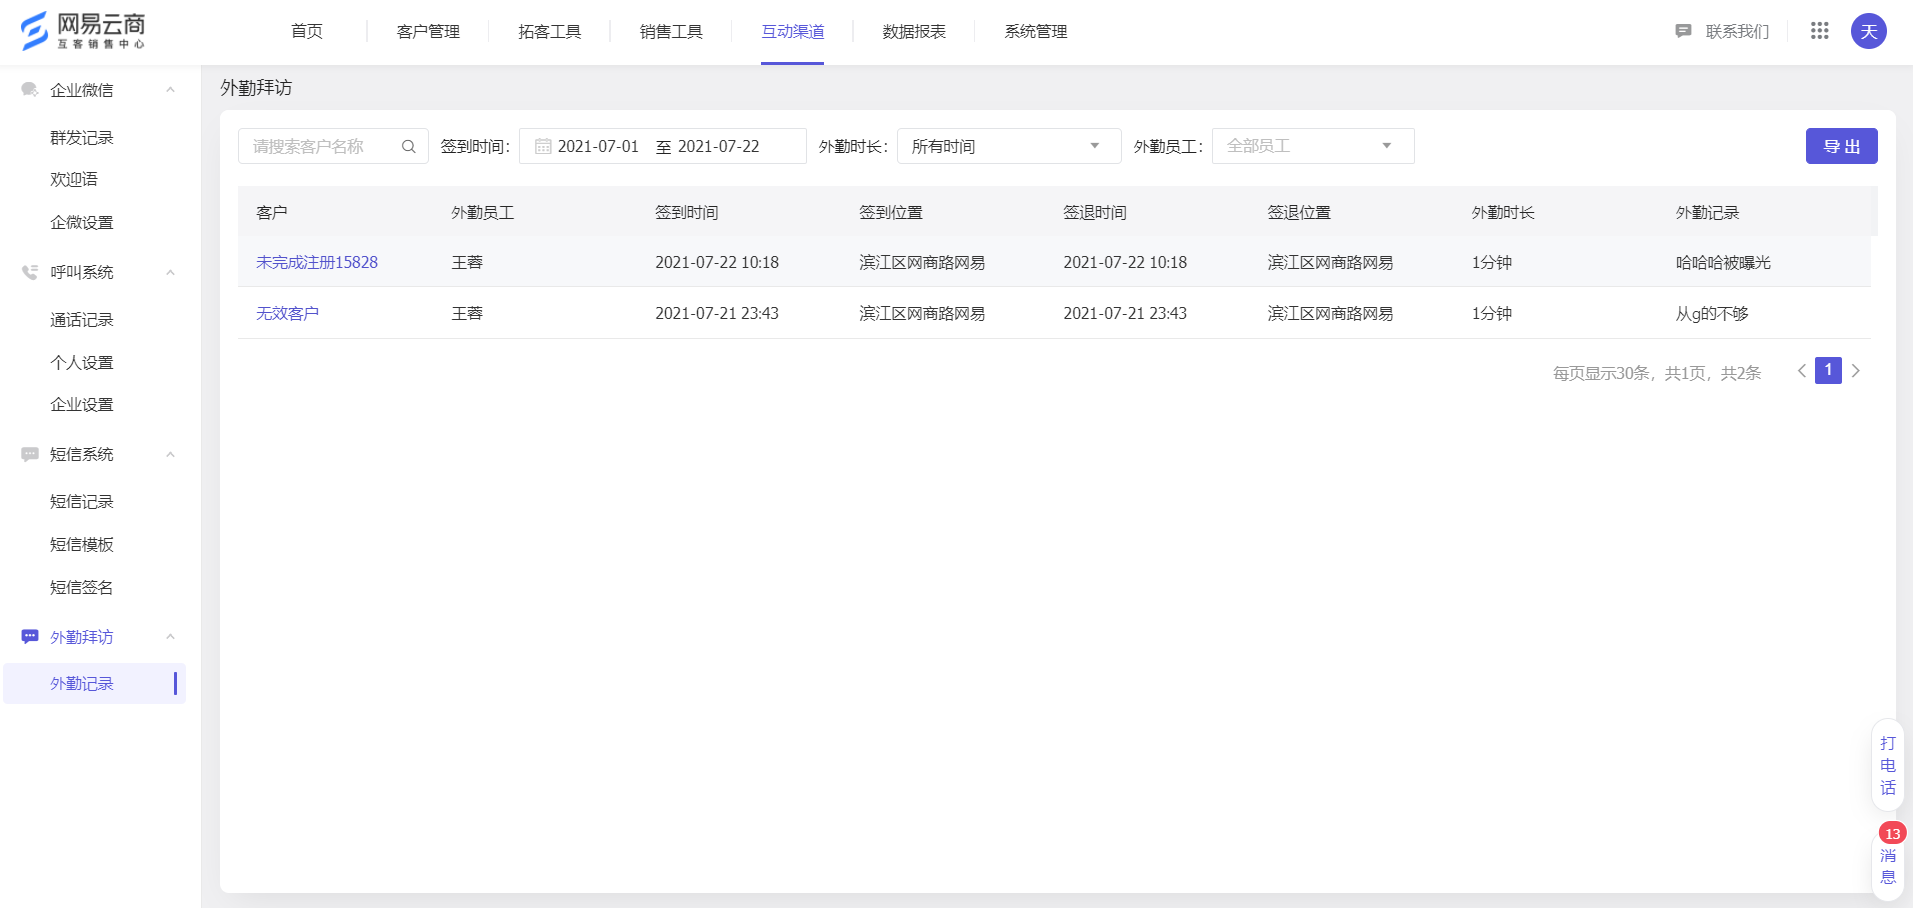Go to previous page arrow
The width and height of the screenshot is (1913, 908).
pyautogui.click(x=1802, y=371)
